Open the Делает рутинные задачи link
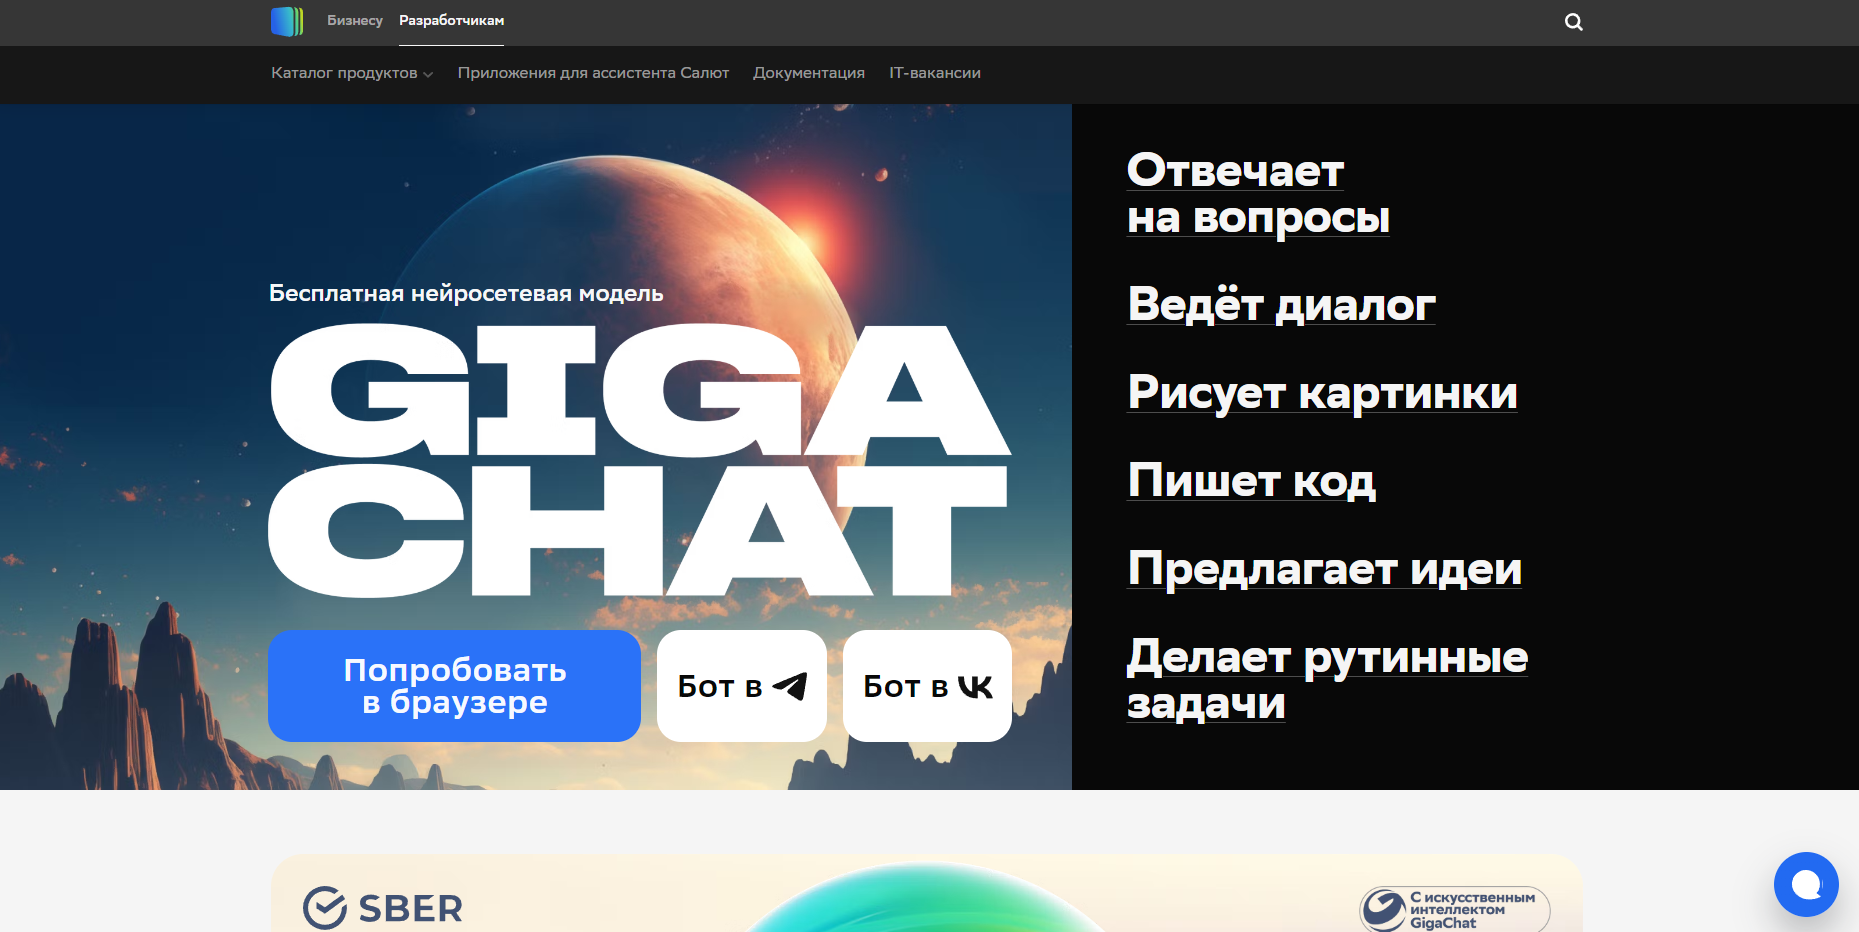Image resolution: width=1859 pixels, height=932 pixels. click(x=1327, y=680)
